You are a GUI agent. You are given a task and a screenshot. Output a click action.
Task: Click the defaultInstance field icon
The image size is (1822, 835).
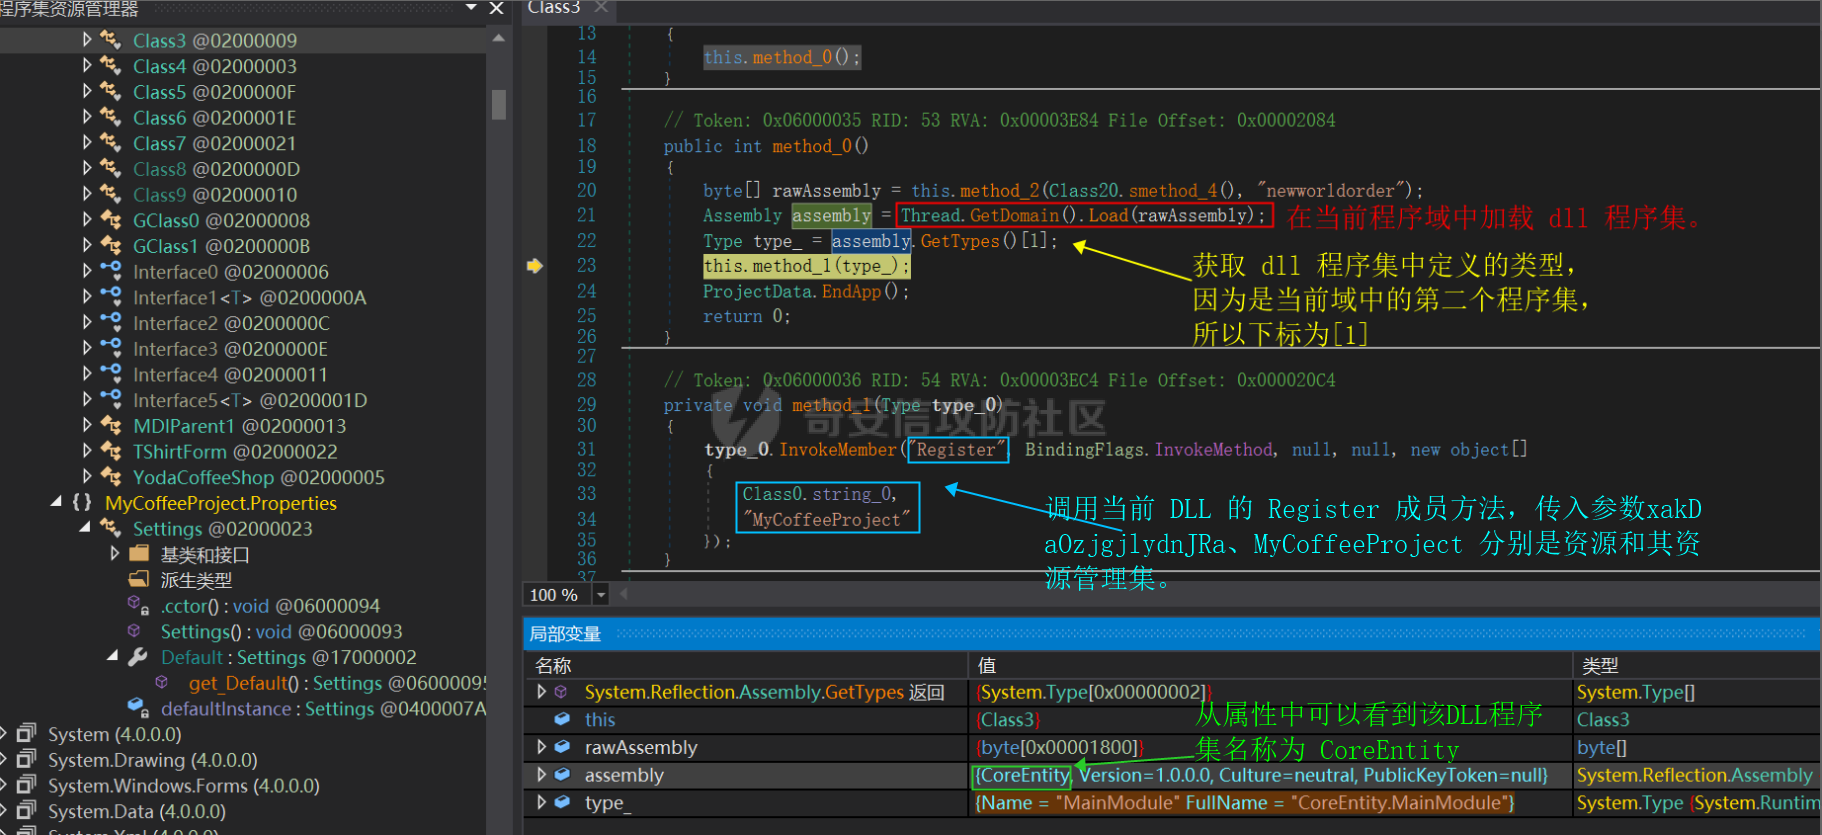click(138, 708)
